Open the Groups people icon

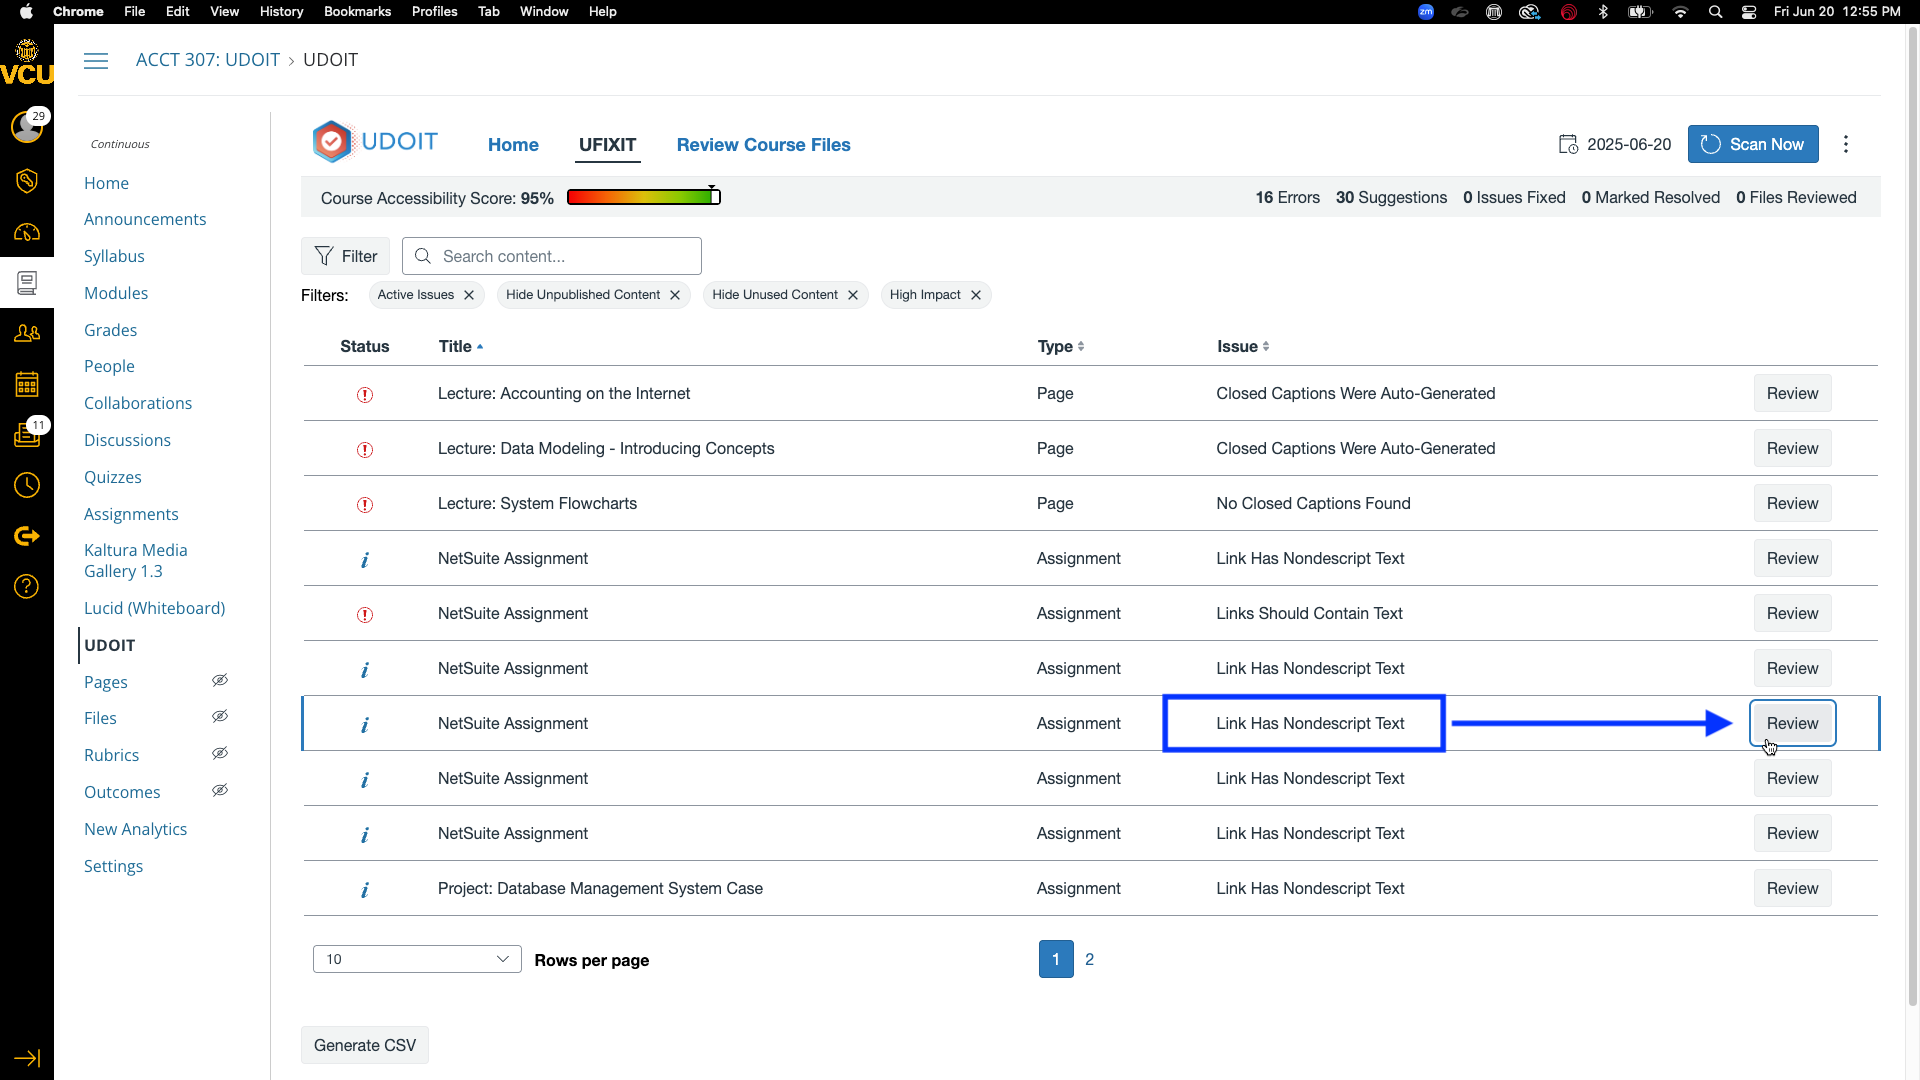[27, 333]
